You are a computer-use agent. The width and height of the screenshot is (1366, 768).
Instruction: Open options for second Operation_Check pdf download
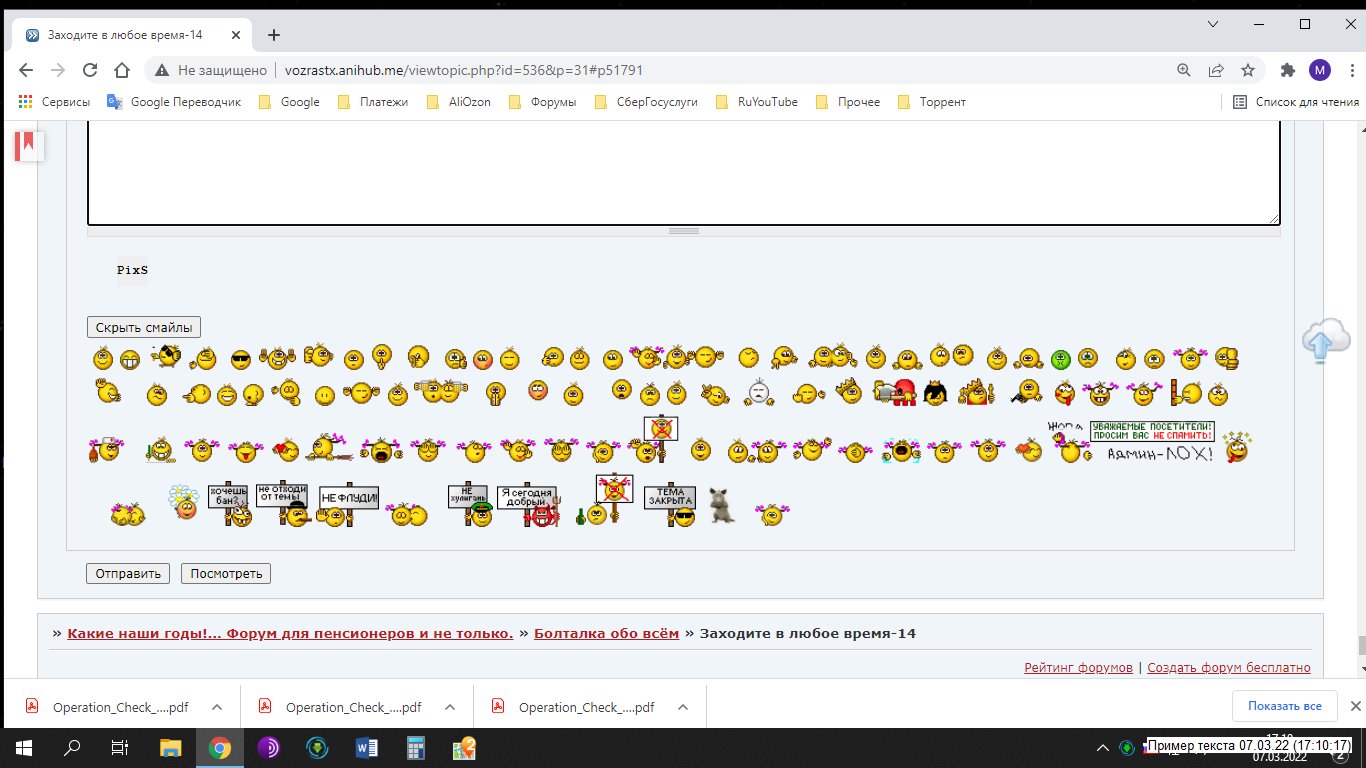tap(449, 707)
